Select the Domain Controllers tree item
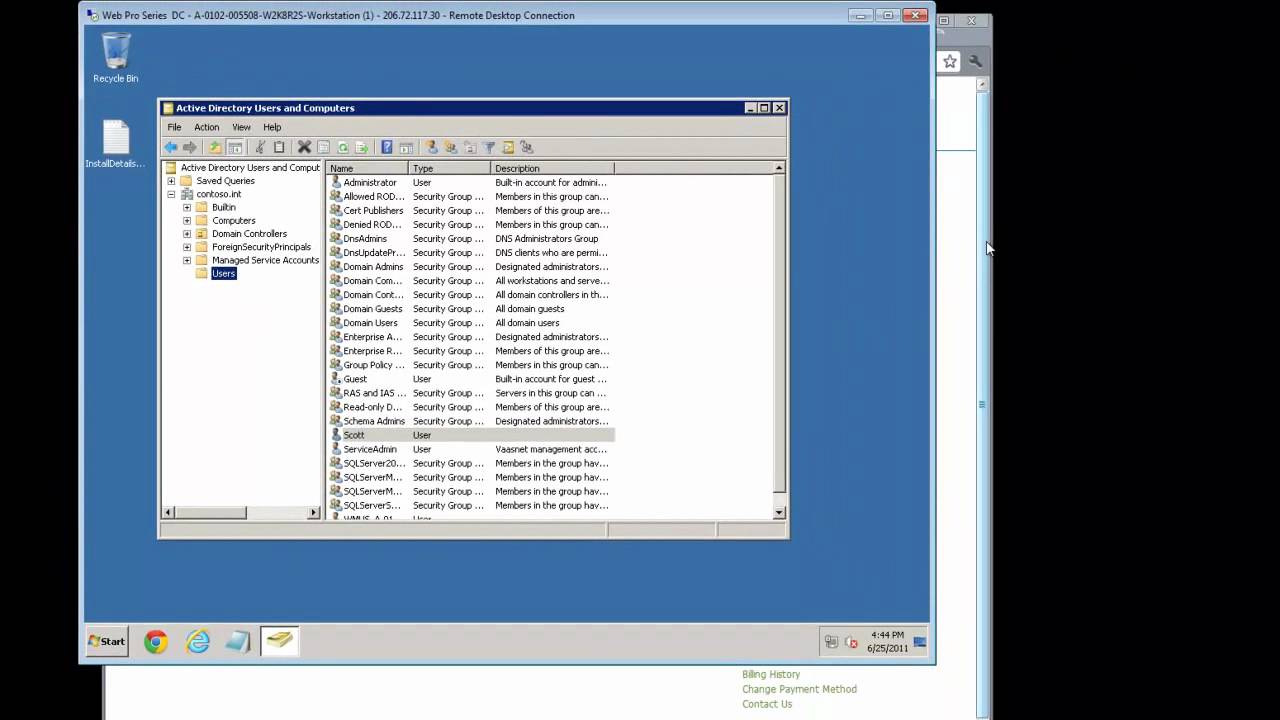This screenshot has width=1280, height=720. pos(249,233)
